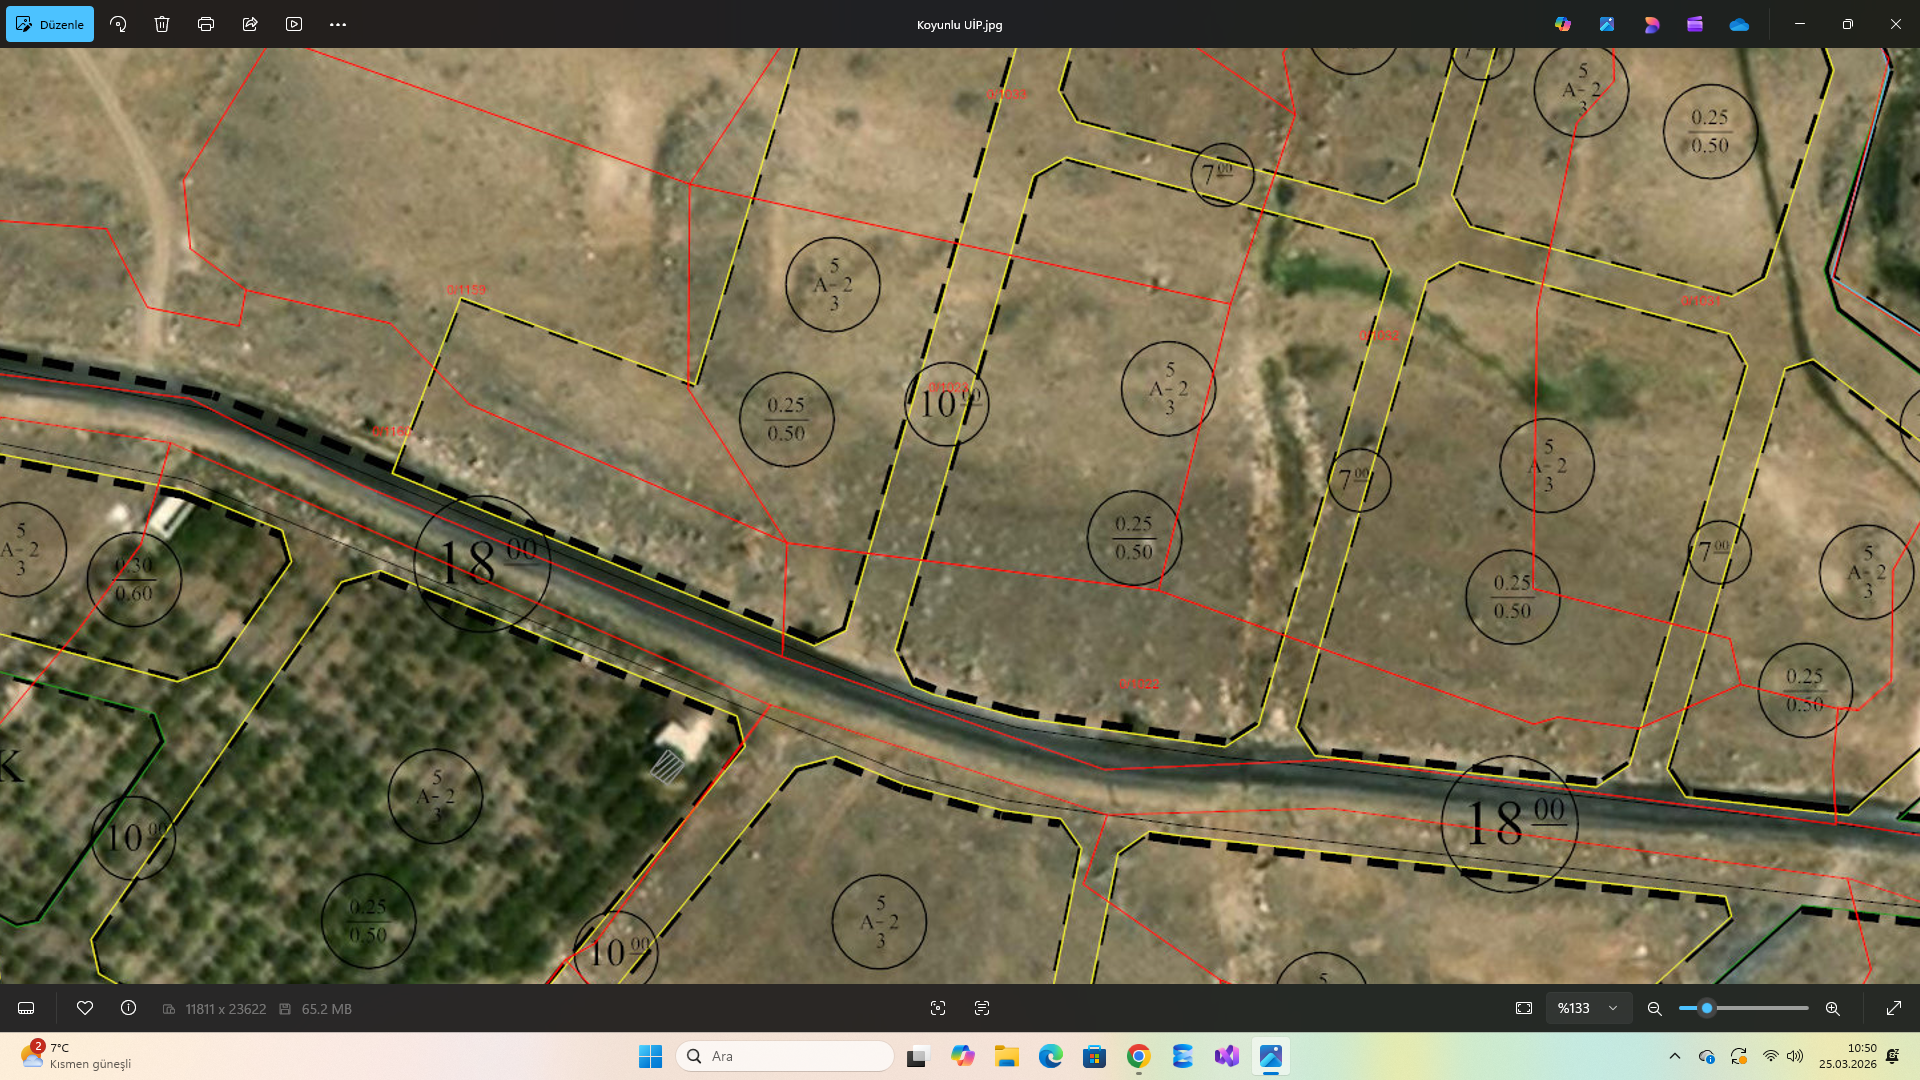Open the share icon in the toolbar
Viewport: 1920px width, 1080px height.
tap(250, 24)
